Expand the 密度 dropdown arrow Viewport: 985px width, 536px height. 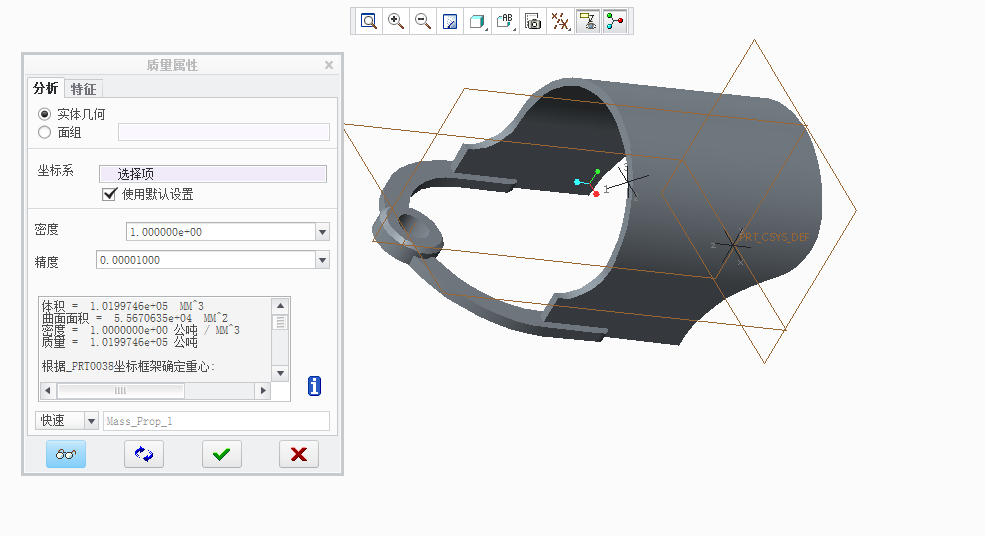tap(322, 232)
